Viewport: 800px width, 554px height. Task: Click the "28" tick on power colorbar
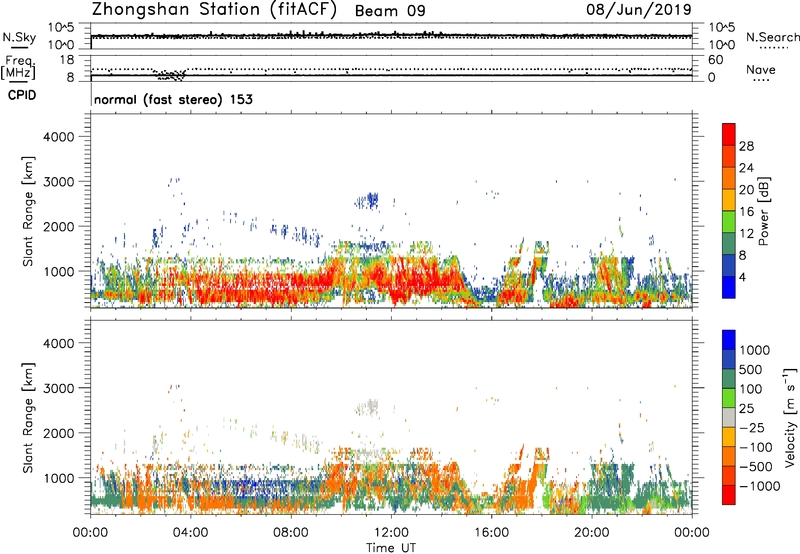746,146
